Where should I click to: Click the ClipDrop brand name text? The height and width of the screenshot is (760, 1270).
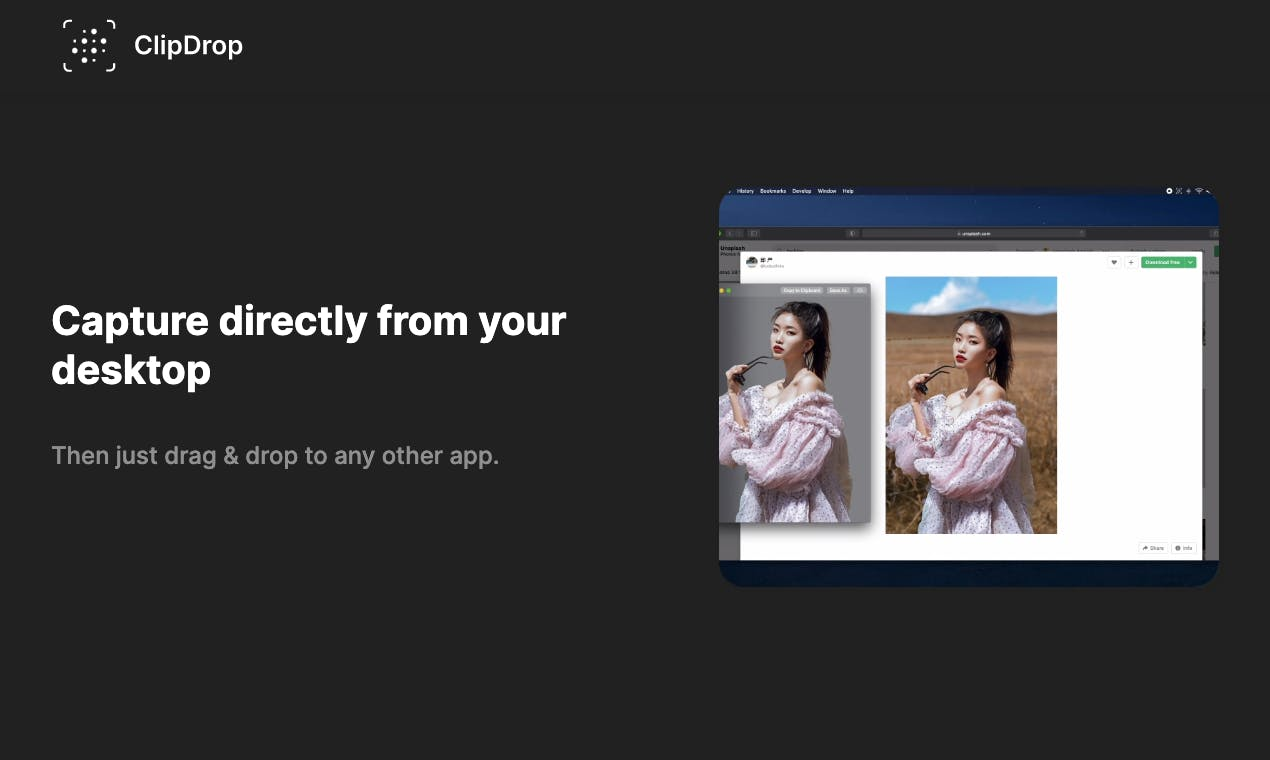pyautogui.click(x=188, y=46)
